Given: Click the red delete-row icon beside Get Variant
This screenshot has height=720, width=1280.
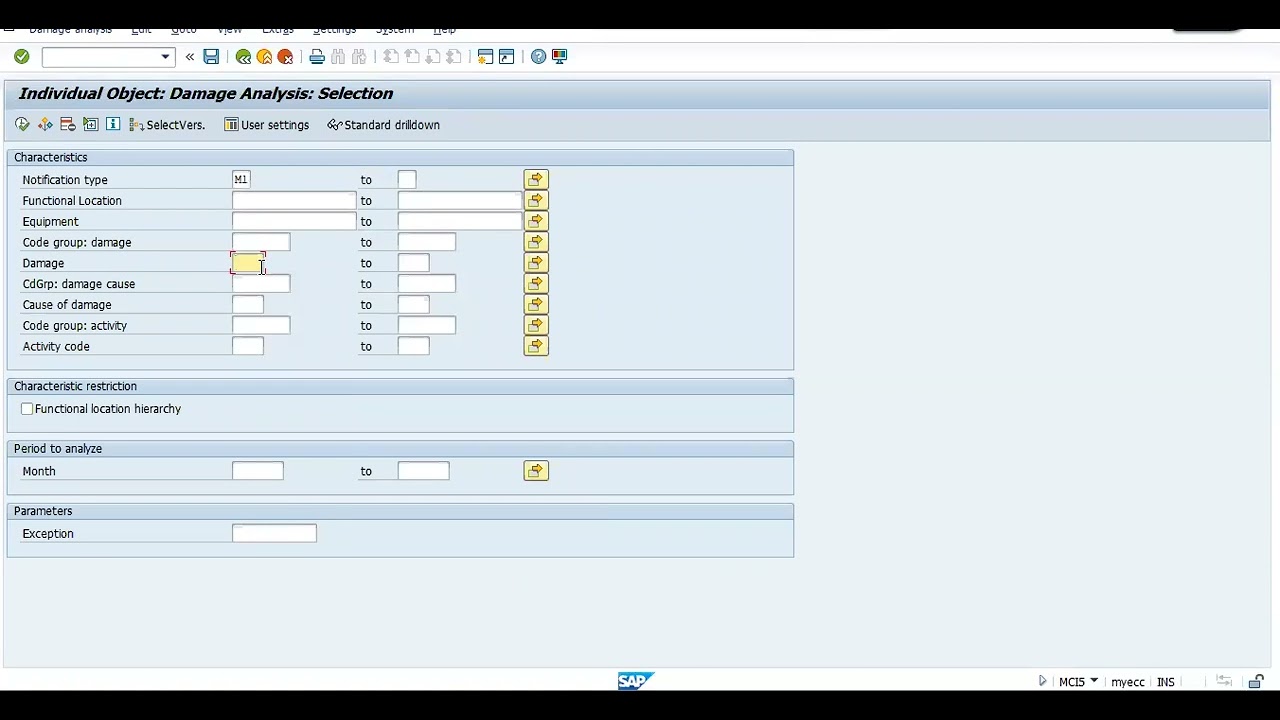Looking at the screenshot, I should pyautogui.click(x=68, y=124).
